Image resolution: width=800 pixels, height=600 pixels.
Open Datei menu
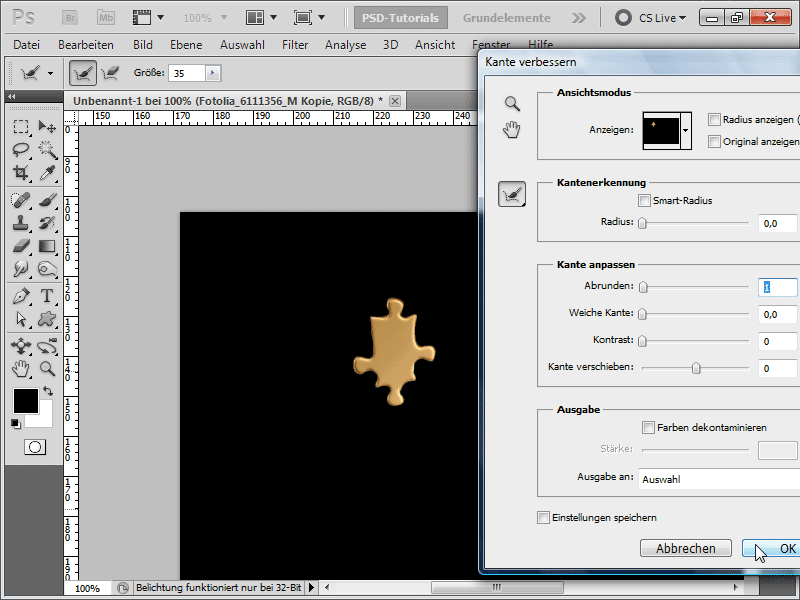(x=27, y=45)
